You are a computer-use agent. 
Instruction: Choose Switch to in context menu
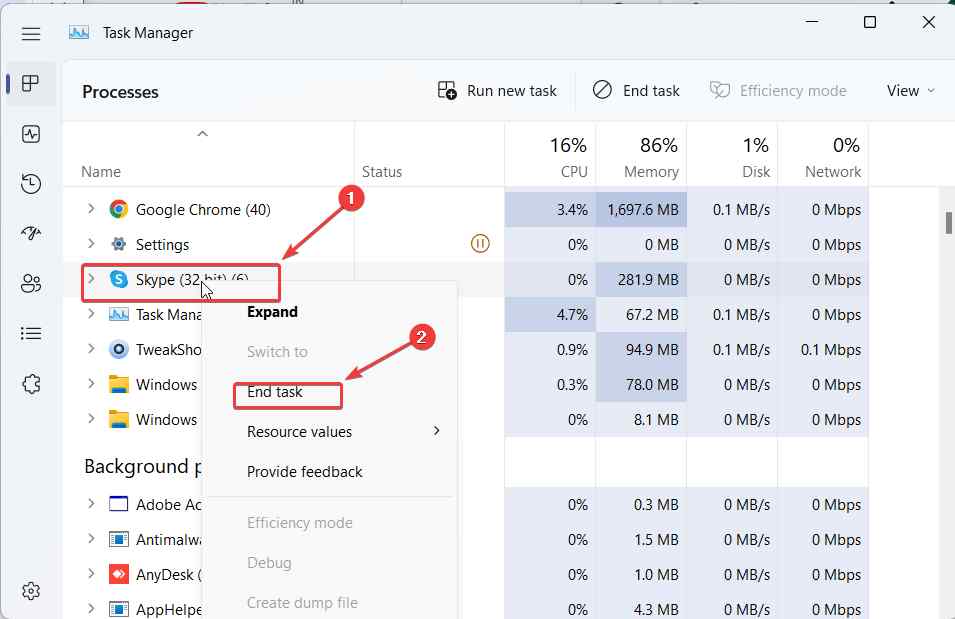[x=277, y=352]
